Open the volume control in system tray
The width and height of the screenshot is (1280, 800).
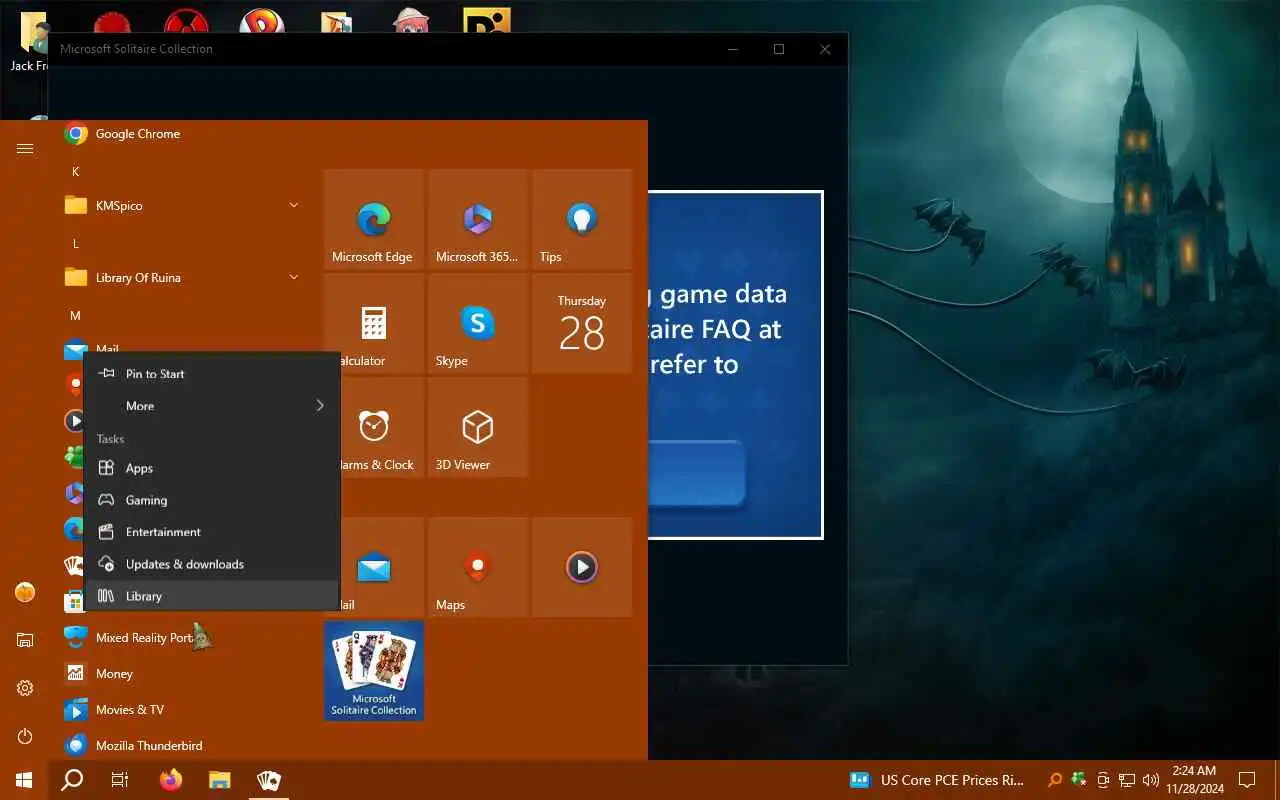tap(1150, 780)
